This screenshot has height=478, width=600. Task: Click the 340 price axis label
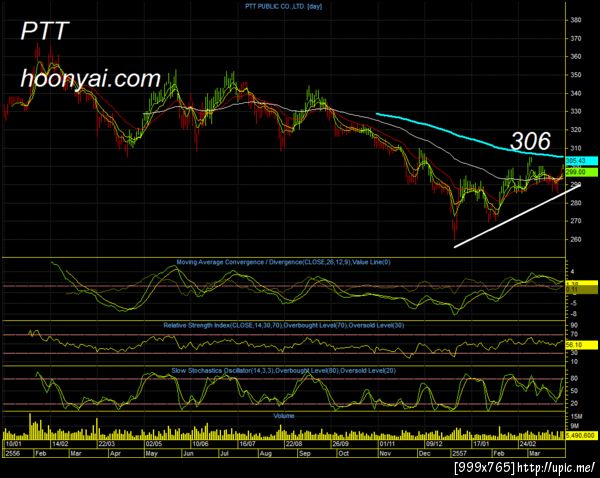click(x=576, y=93)
